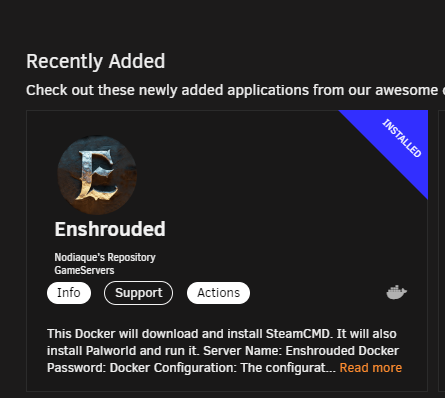Open the Actions menu button
The image size is (445, 398).
(x=218, y=293)
